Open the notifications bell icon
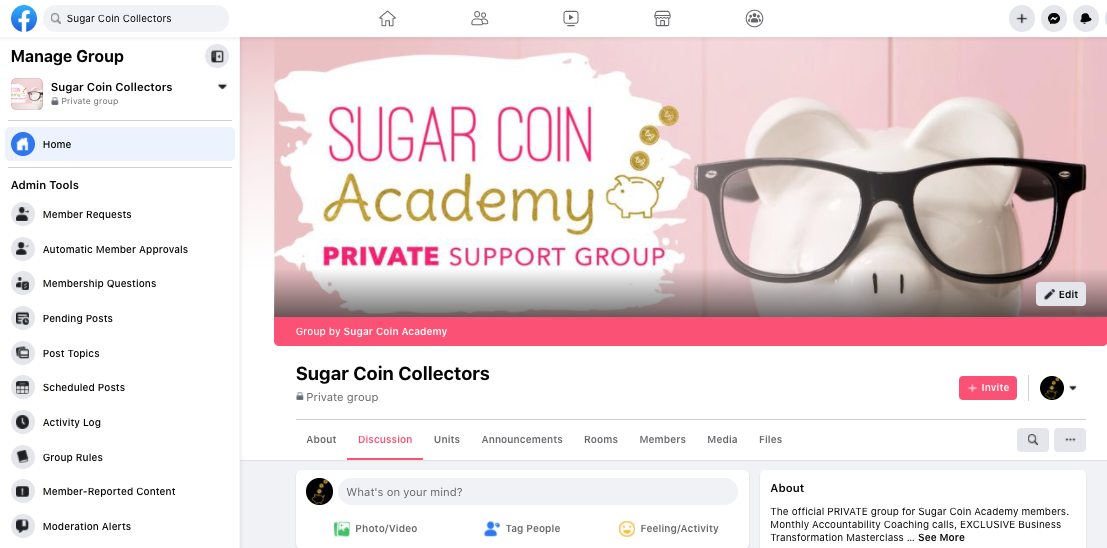 (x=1086, y=18)
